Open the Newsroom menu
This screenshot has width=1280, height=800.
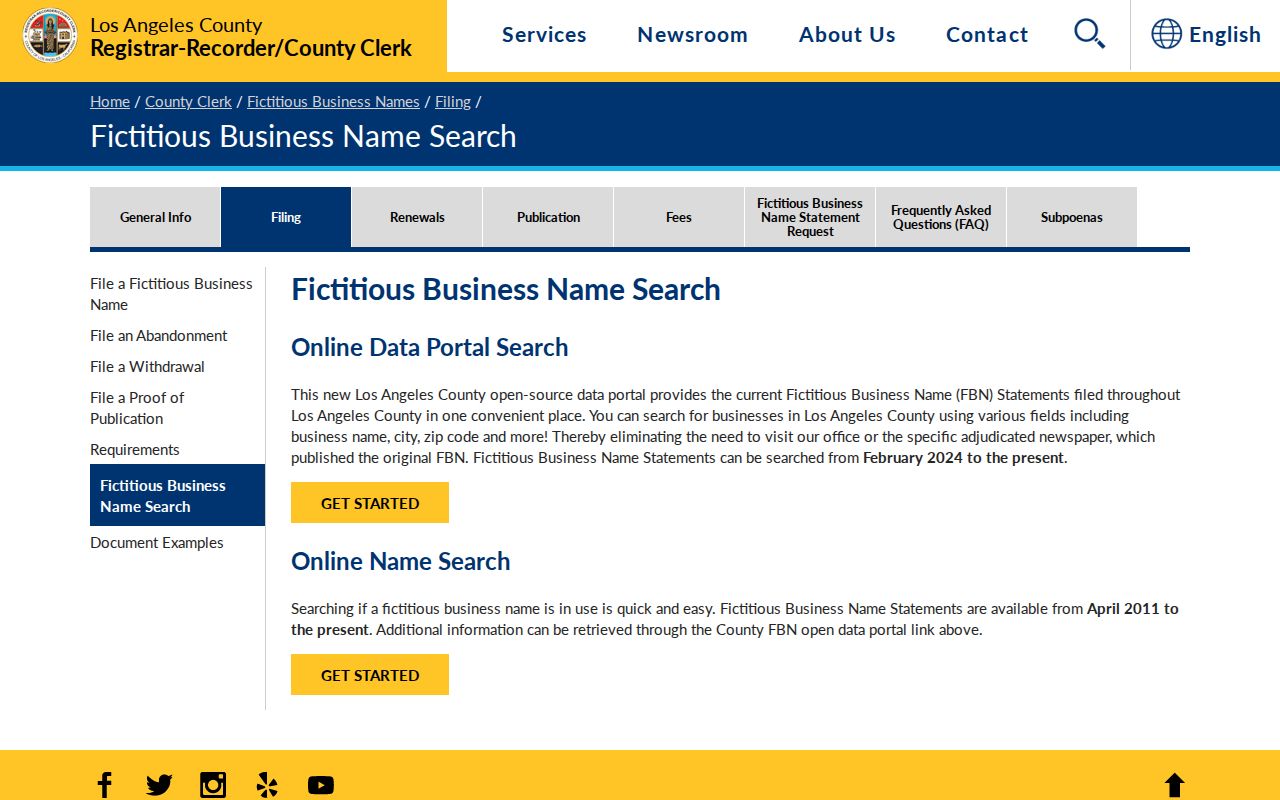point(692,35)
